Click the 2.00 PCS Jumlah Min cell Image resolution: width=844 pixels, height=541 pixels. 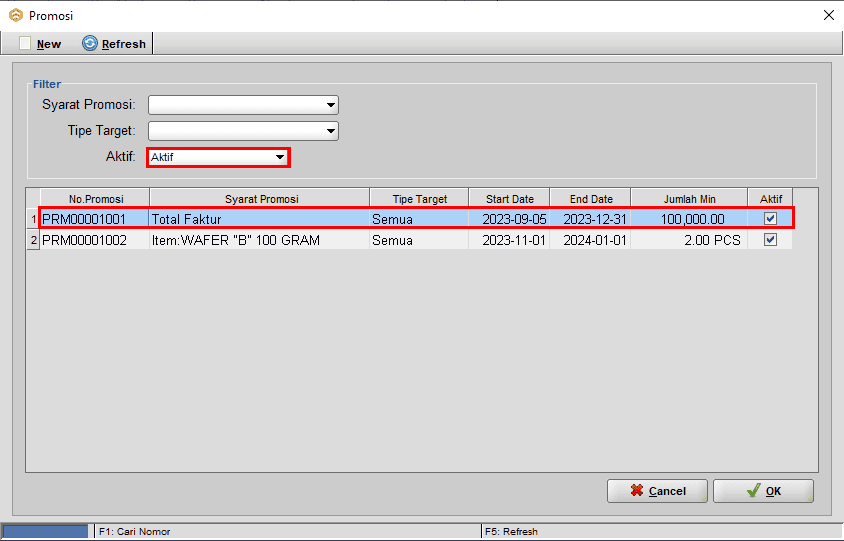click(x=689, y=240)
